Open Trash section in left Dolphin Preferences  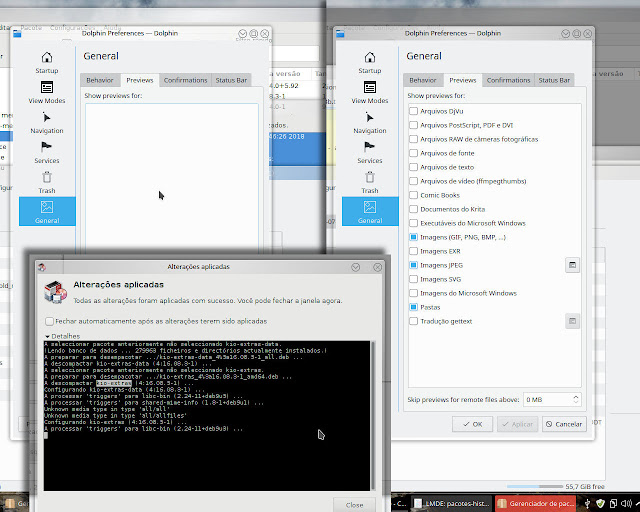pyautogui.click(x=47, y=183)
